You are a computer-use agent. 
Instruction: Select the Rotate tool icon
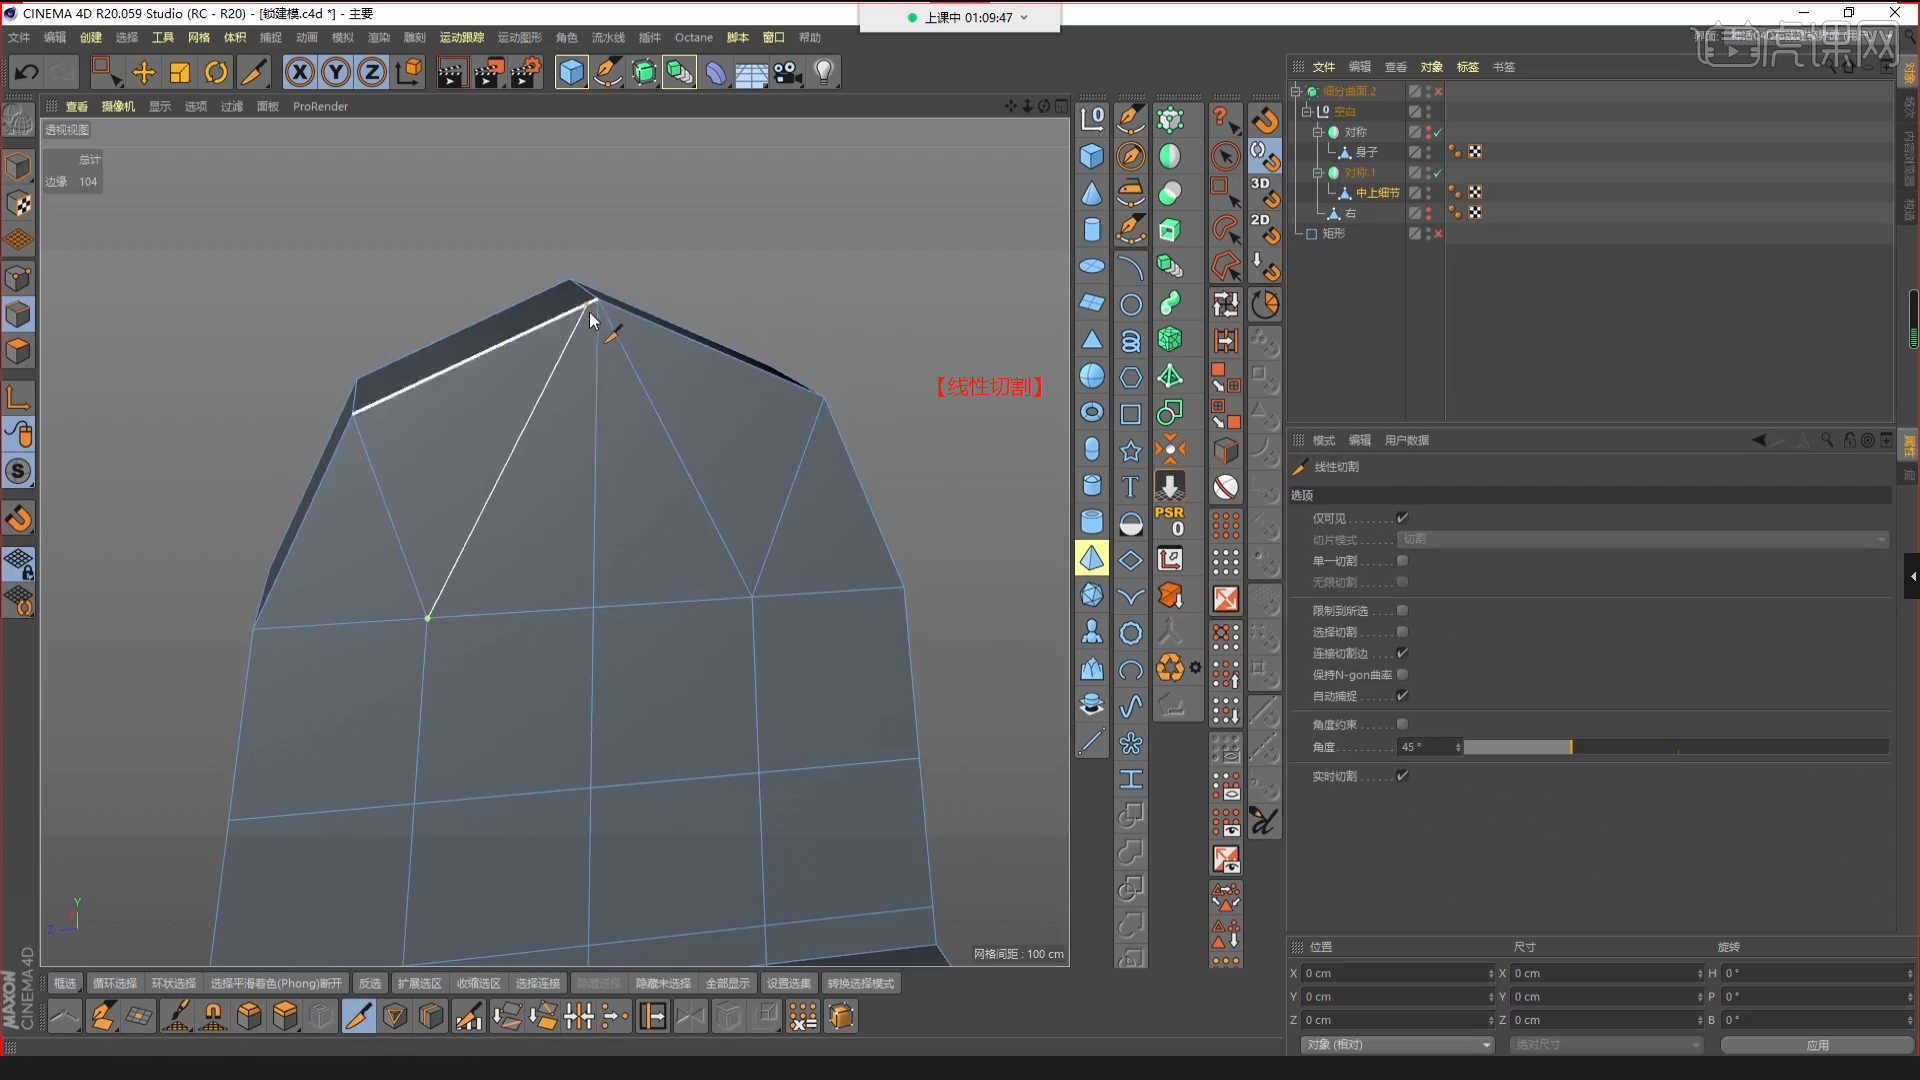click(216, 72)
